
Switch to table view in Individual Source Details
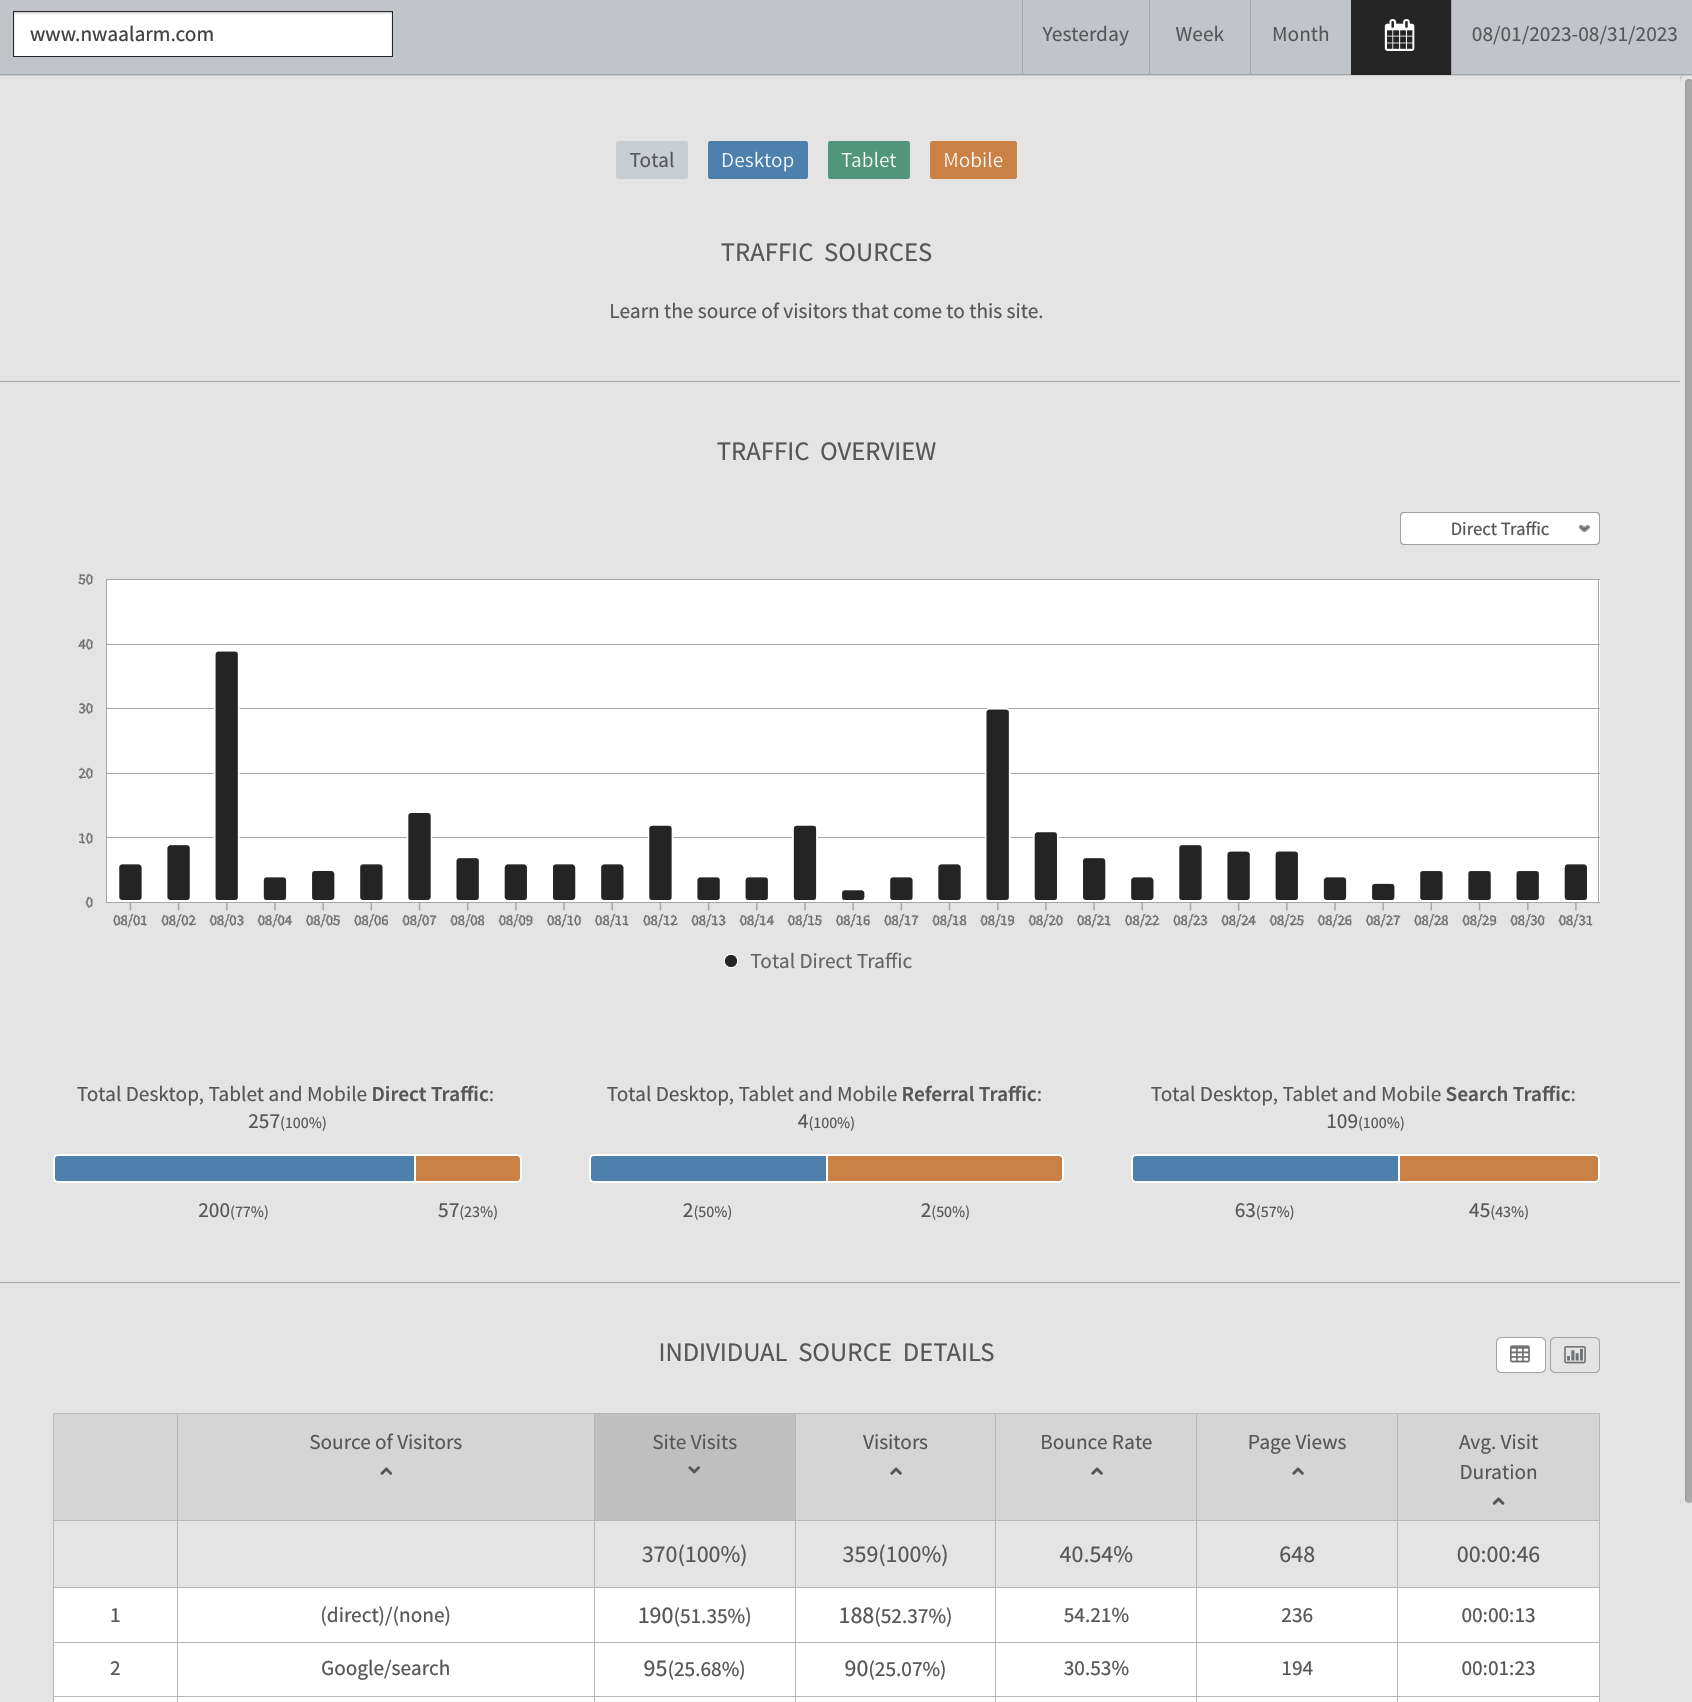click(1520, 1355)
